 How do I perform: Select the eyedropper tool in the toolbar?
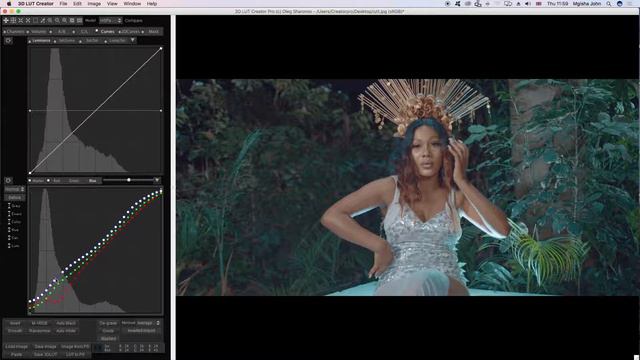click(42, 20)
